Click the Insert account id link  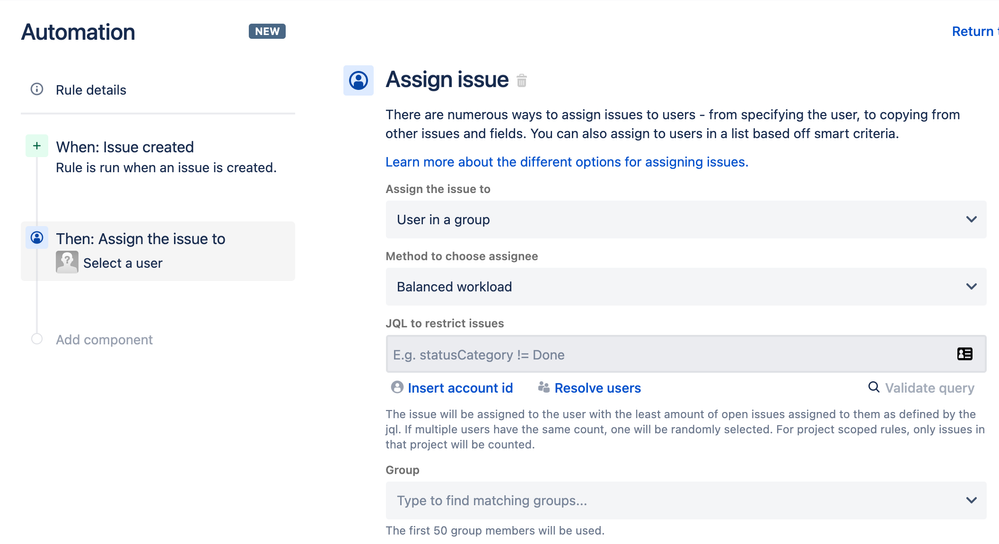460,388
